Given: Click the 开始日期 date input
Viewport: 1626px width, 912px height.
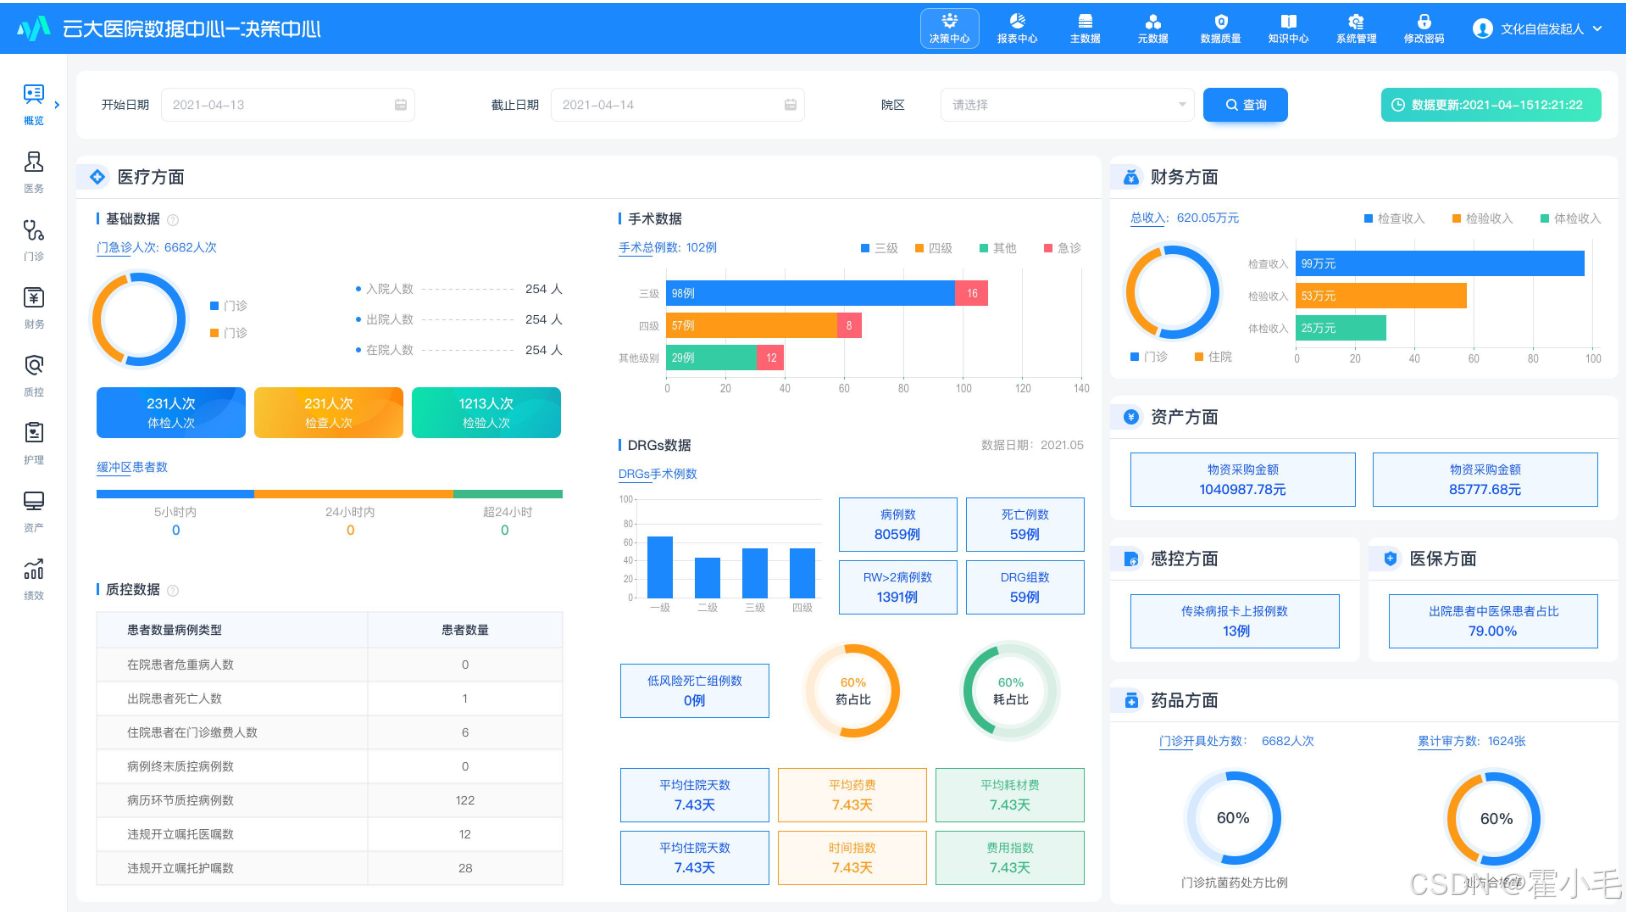Looking at the screenshot, I should 288,105.
